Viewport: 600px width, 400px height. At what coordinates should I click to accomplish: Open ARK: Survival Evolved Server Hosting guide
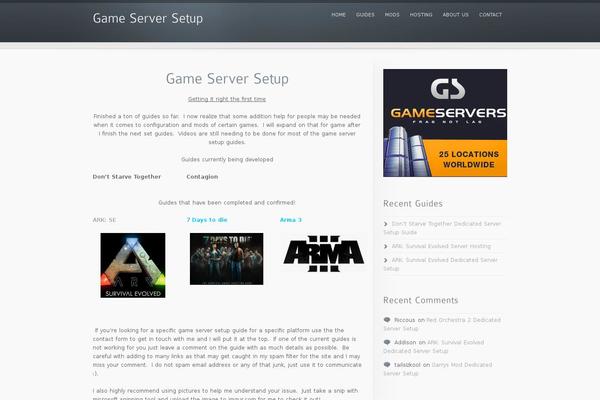tap(441, 246)
